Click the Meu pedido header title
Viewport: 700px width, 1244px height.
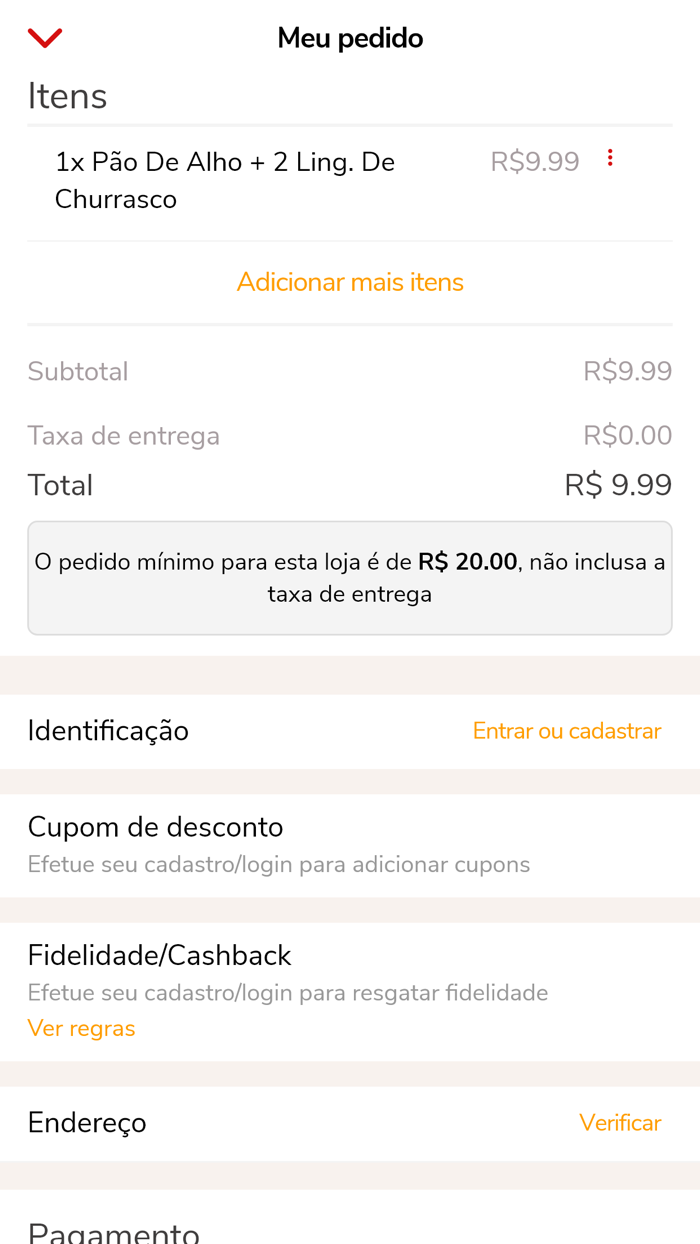click(350, 37)
